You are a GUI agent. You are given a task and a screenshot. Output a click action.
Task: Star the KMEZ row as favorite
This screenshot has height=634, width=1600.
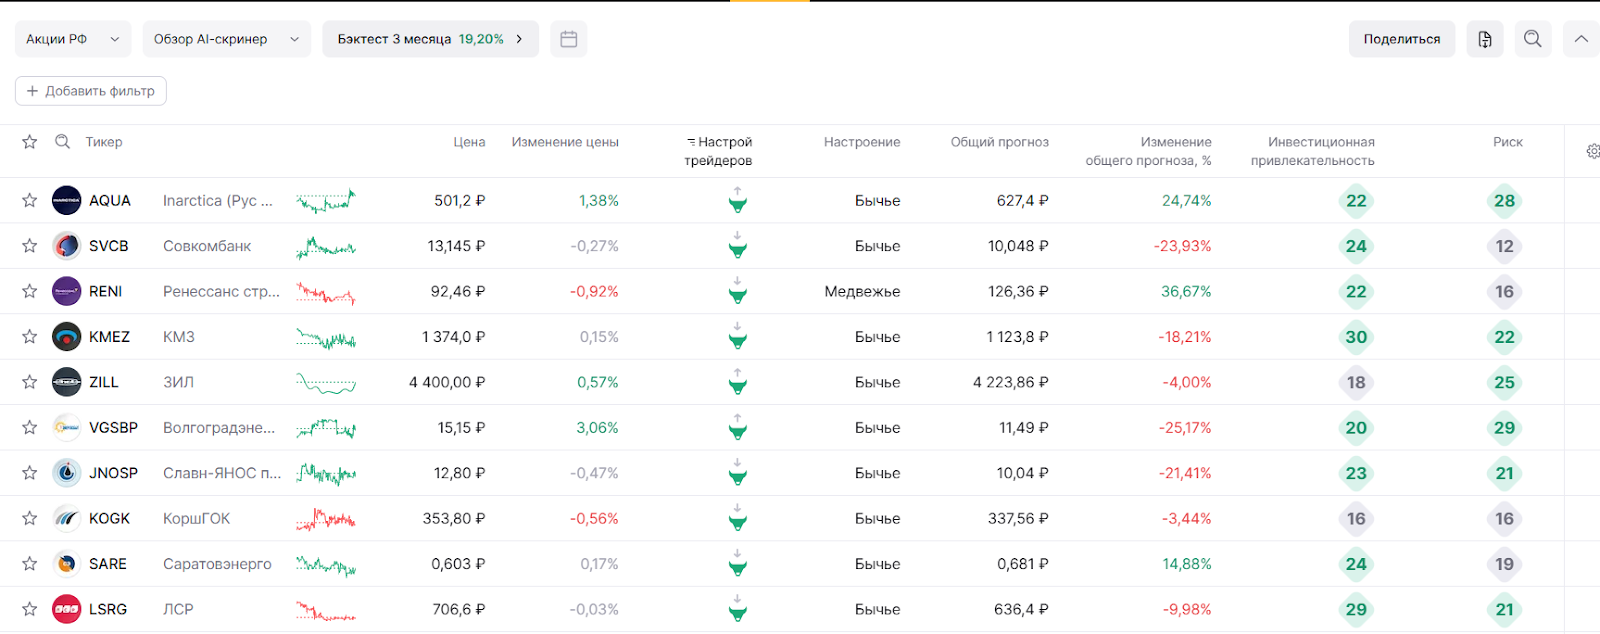coord(30,337)
